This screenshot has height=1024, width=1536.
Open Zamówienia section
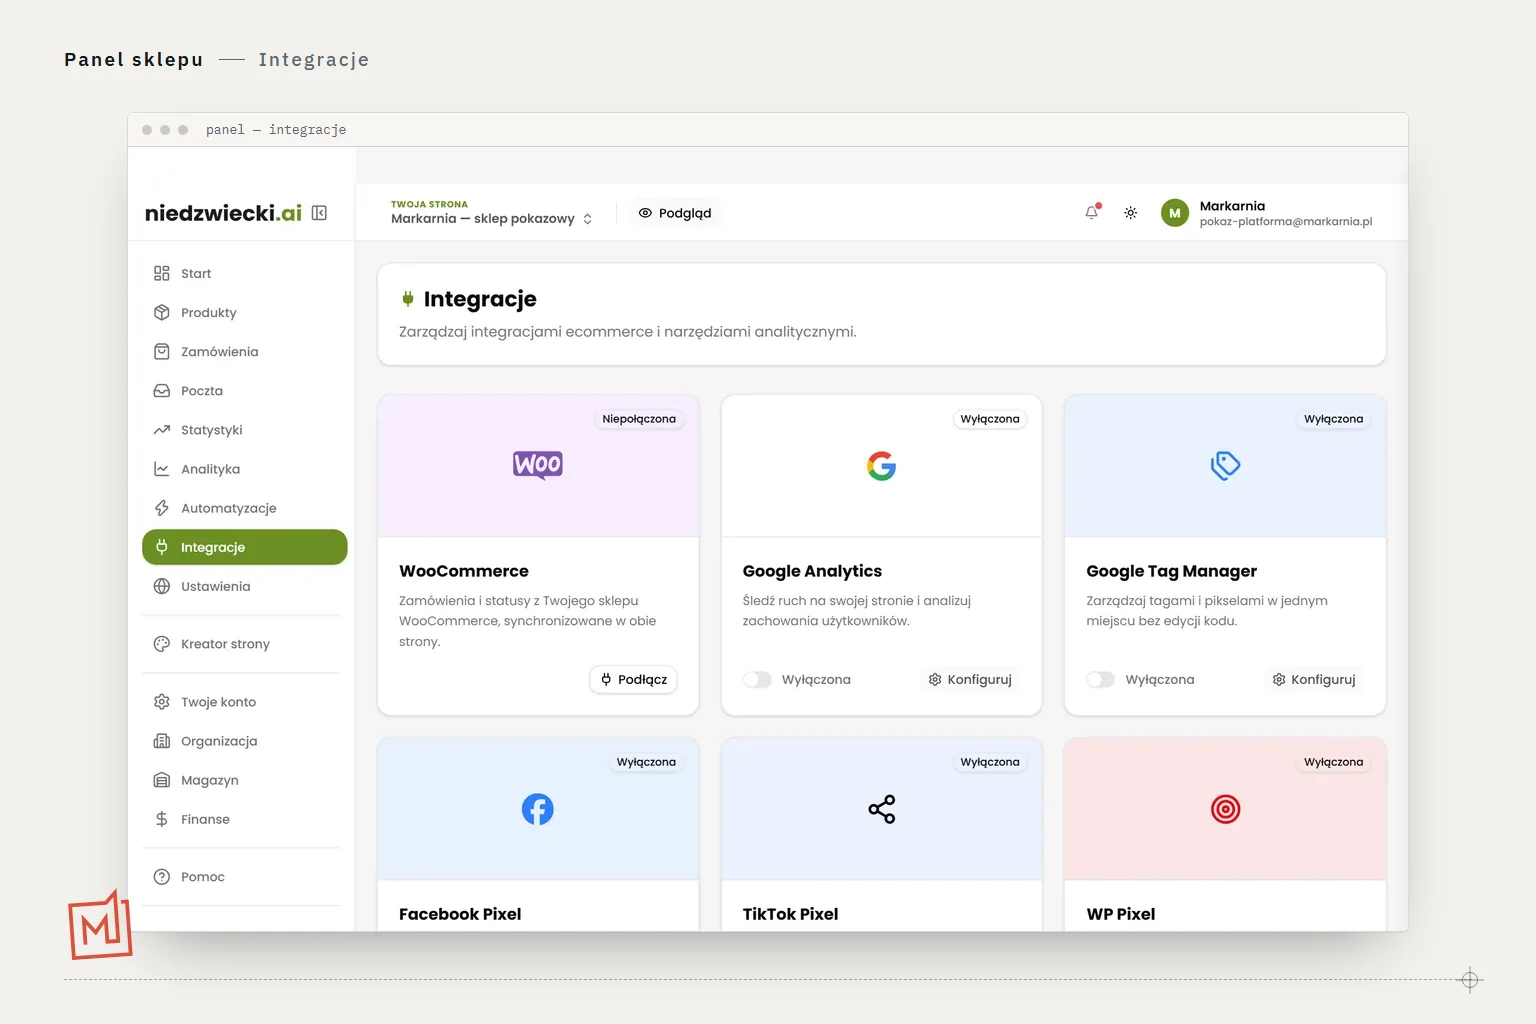point(245,351)
